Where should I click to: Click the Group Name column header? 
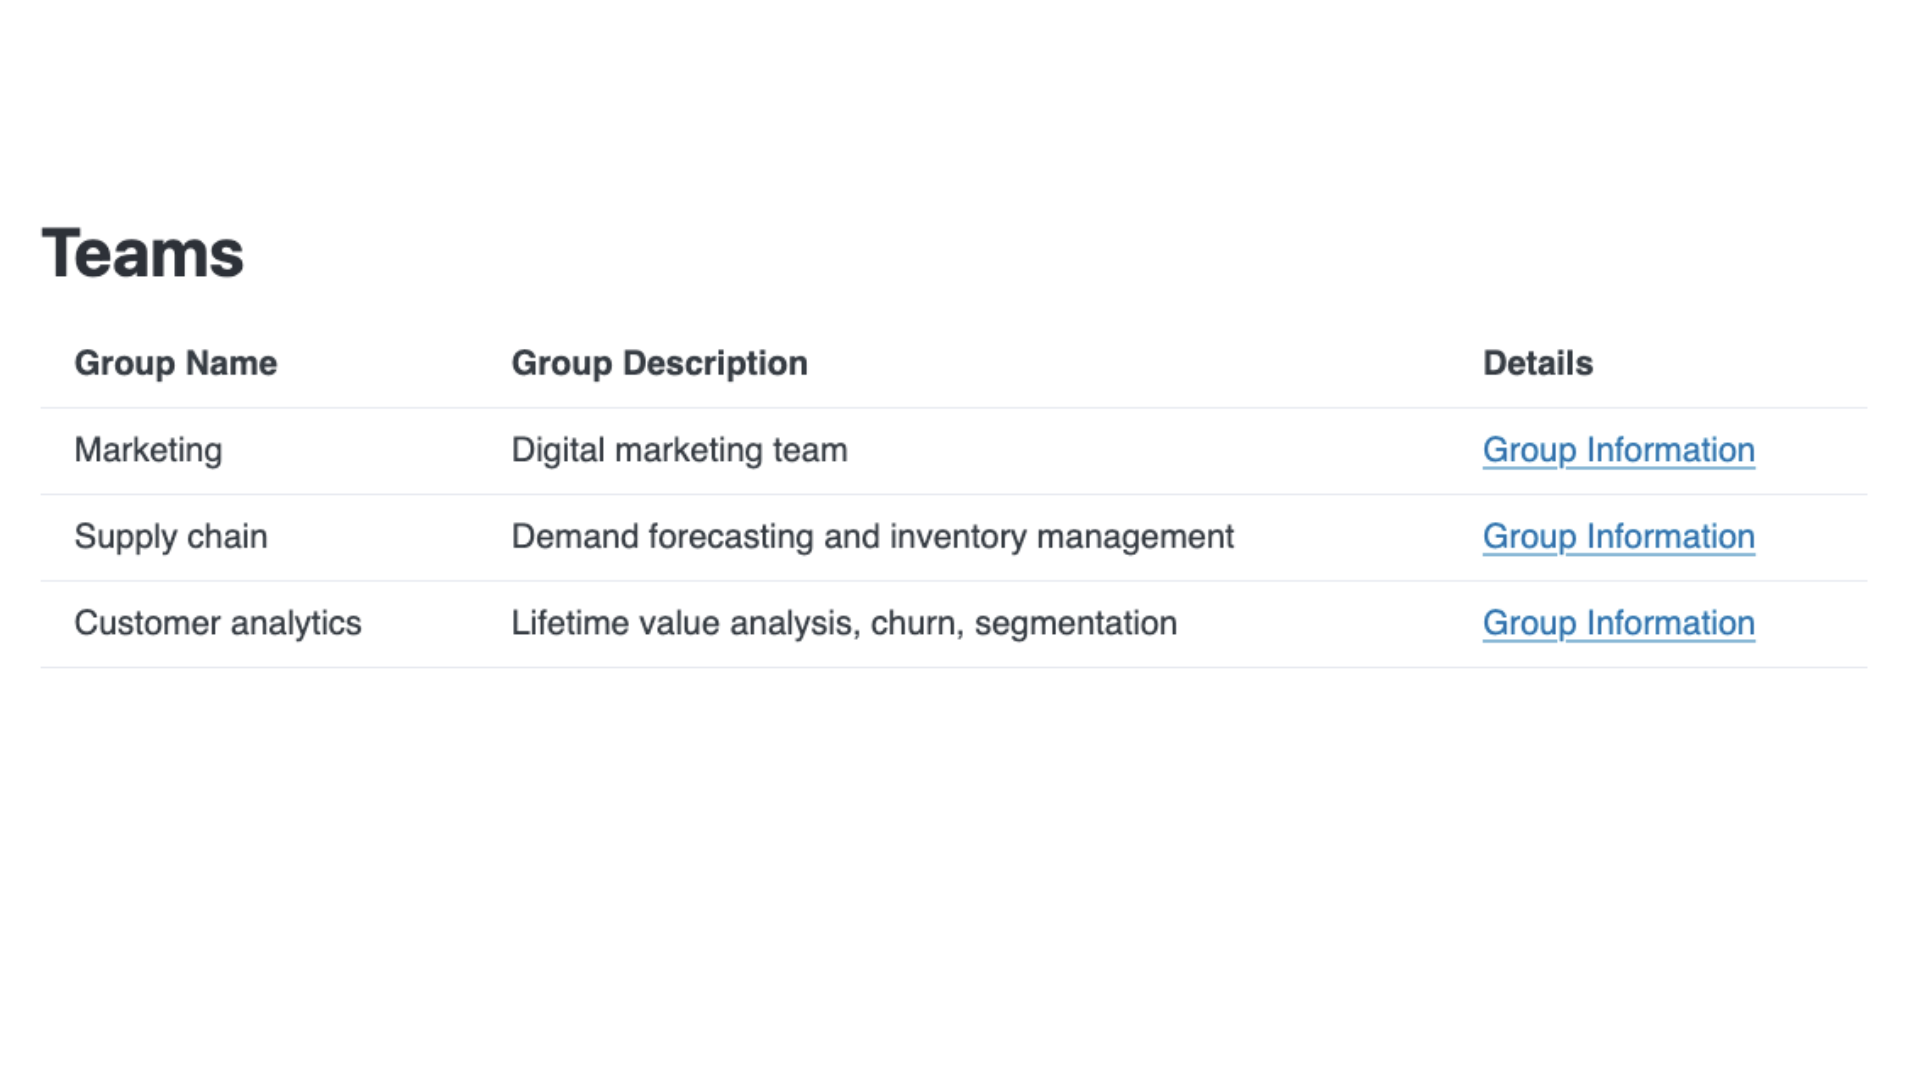(176, 363)
